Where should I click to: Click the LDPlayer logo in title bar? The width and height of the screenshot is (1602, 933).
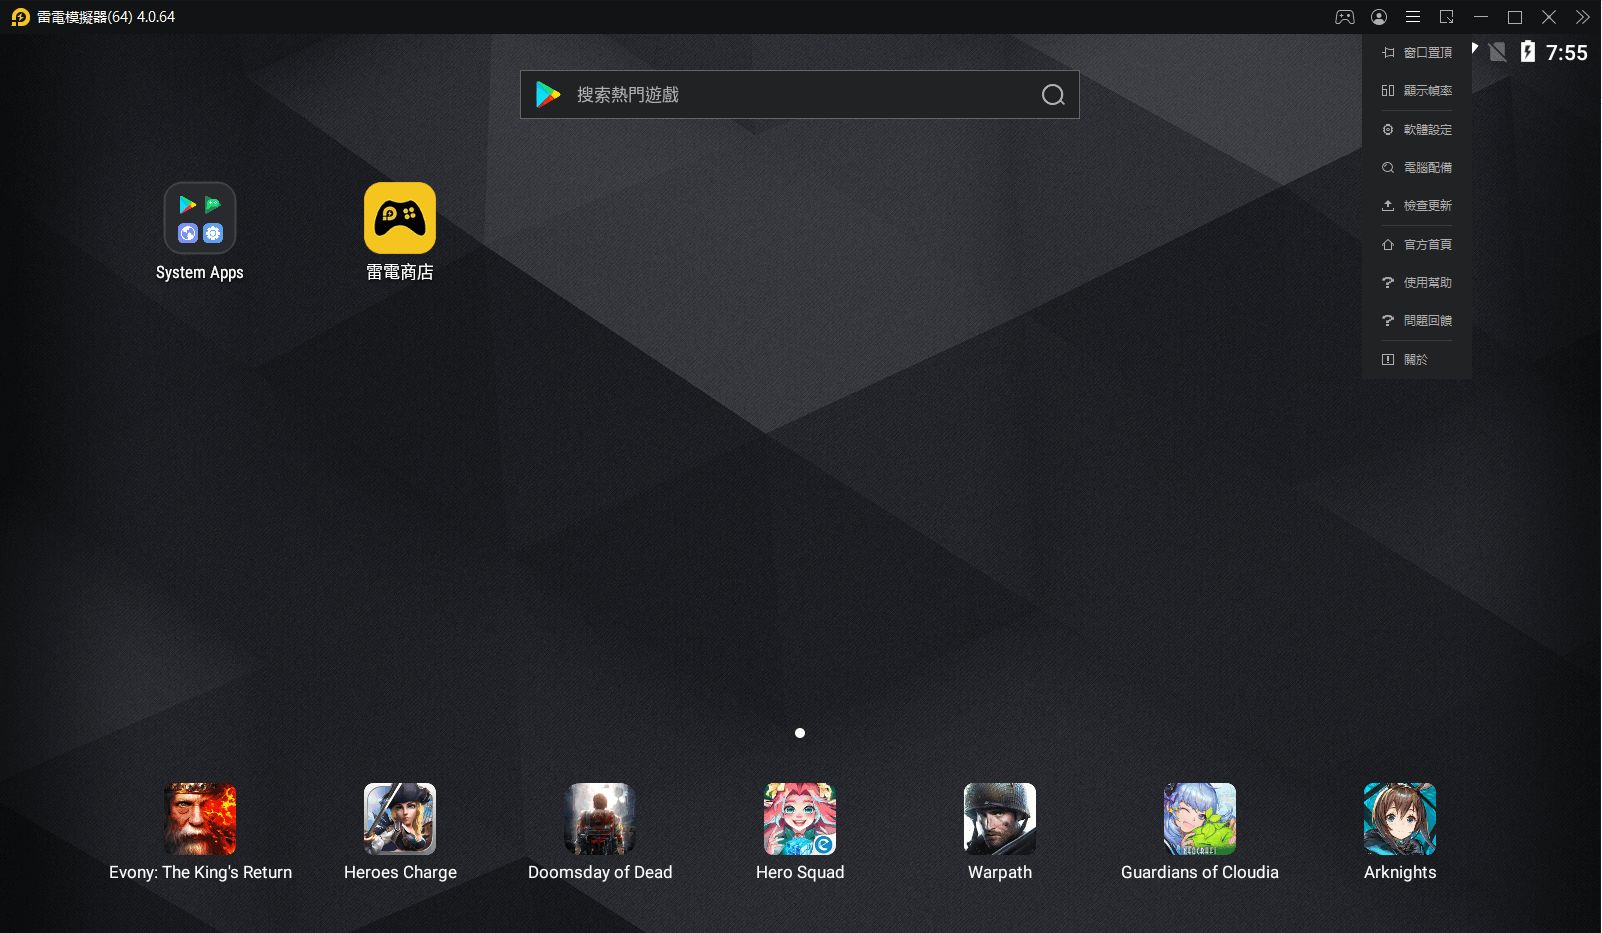click(x=20, y=17)
